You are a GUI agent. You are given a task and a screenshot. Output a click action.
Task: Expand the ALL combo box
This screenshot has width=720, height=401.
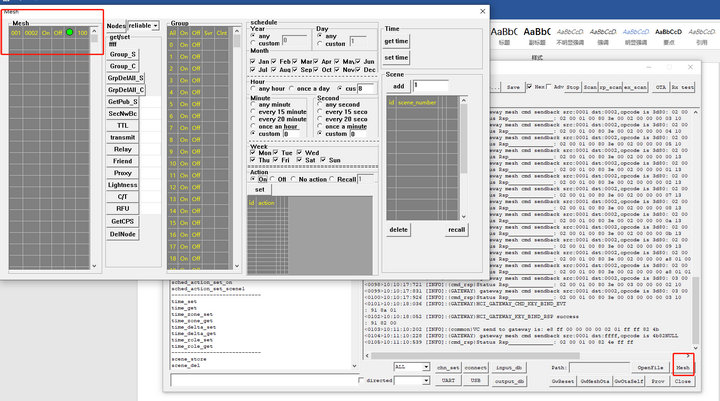(426, 367)
